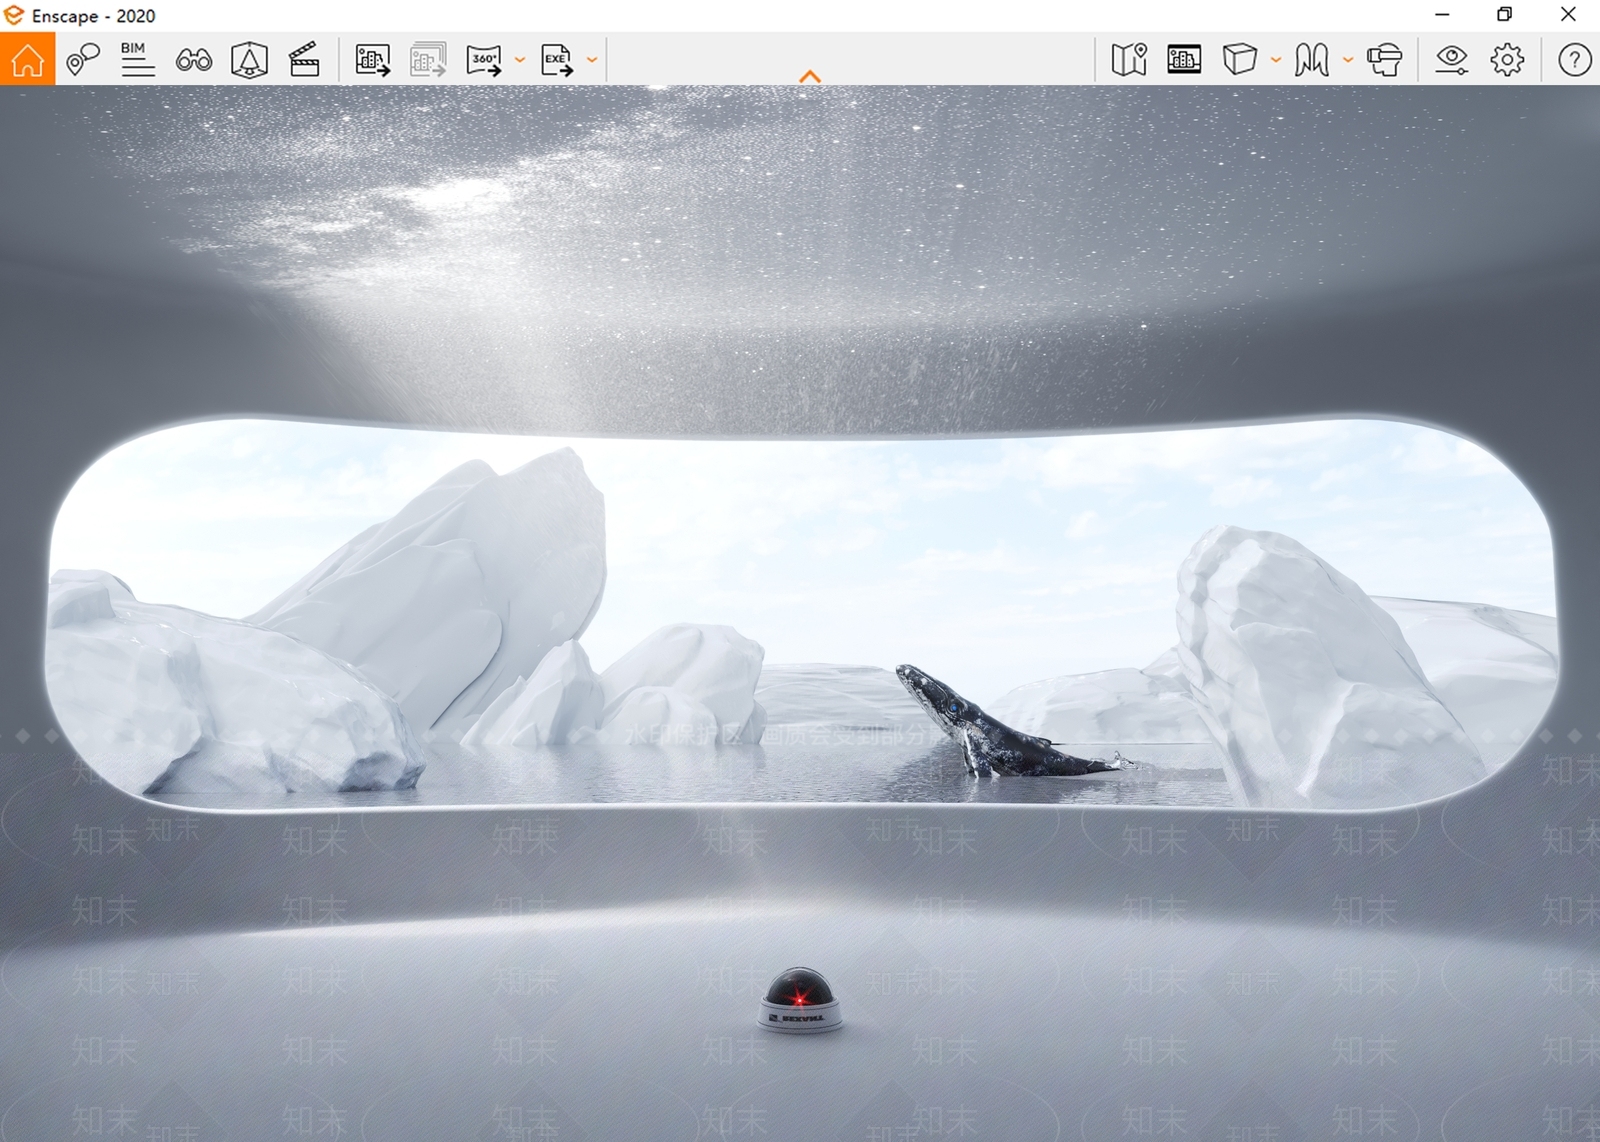The width and height of the screenshot is (1600, 1142).
Task: Toggle the mini map icon
Action: click(x=1129, y=59)
